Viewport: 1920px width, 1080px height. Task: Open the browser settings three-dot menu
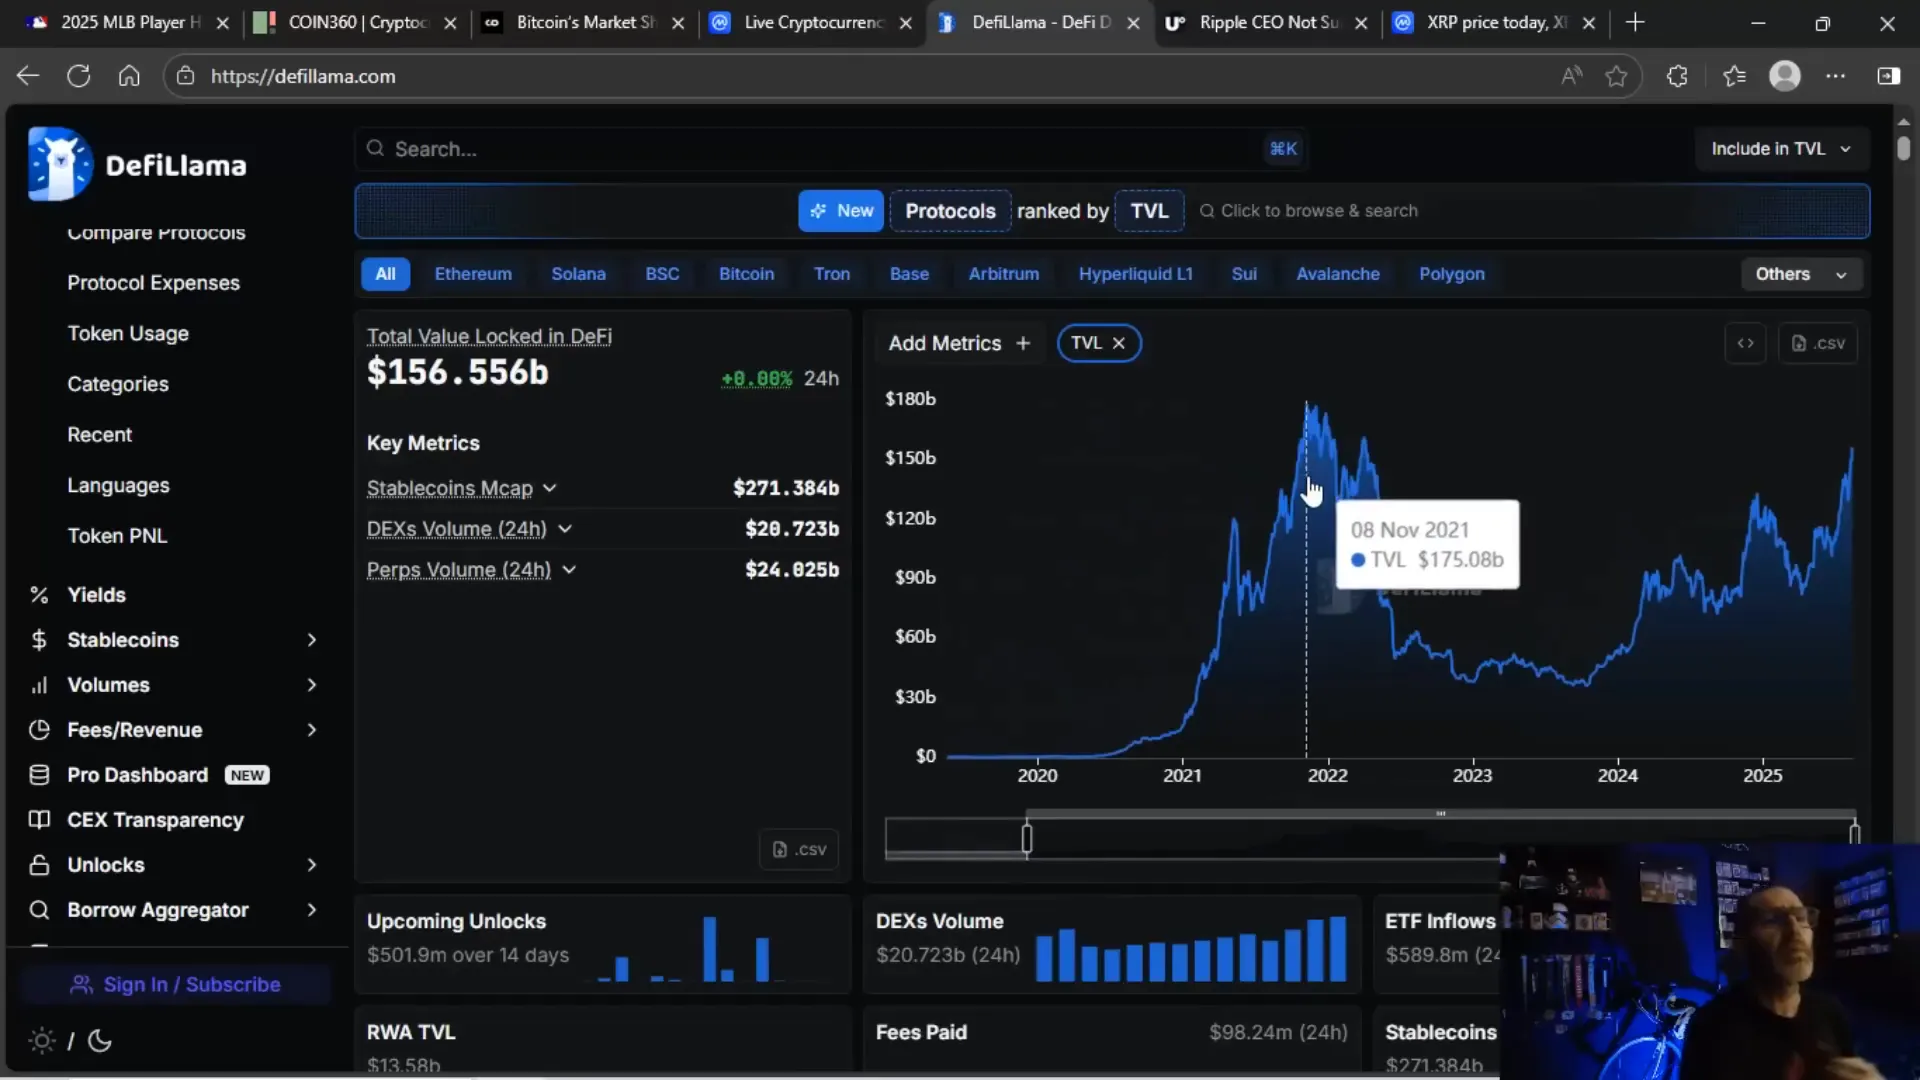point(1836,76)
